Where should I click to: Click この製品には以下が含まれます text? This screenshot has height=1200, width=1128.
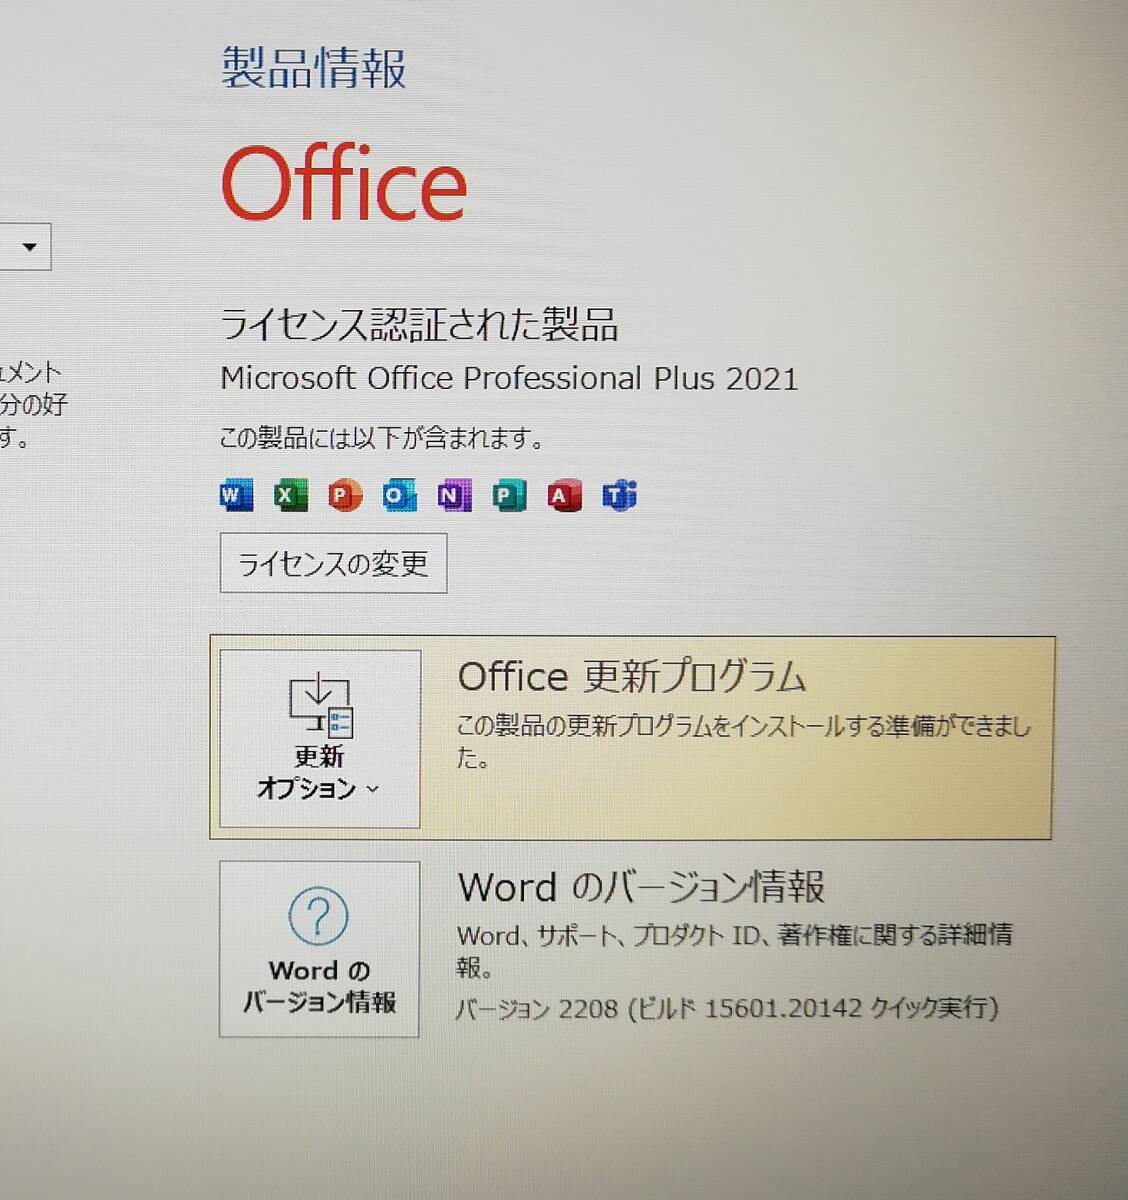pyautogui.click(x=382, y=437)
